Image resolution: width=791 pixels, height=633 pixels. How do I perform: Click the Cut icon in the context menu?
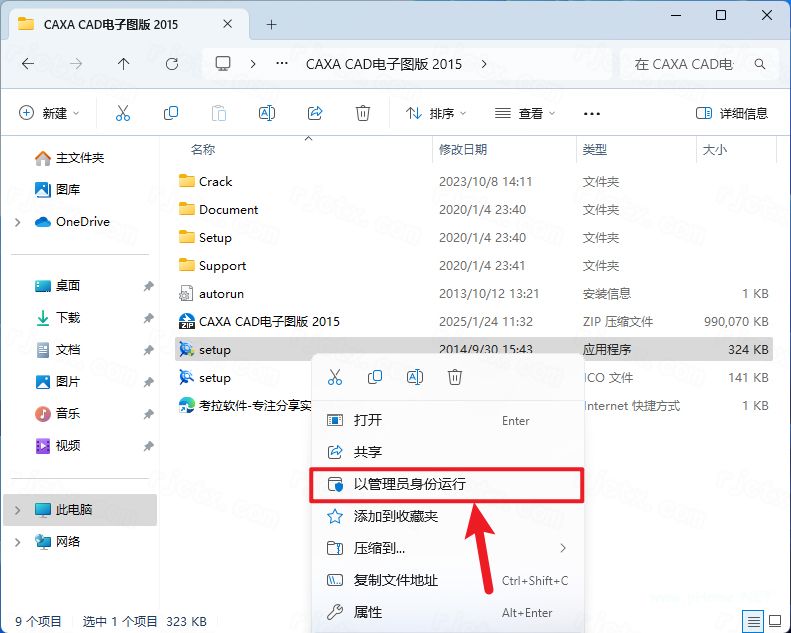(x=335, y=377)
